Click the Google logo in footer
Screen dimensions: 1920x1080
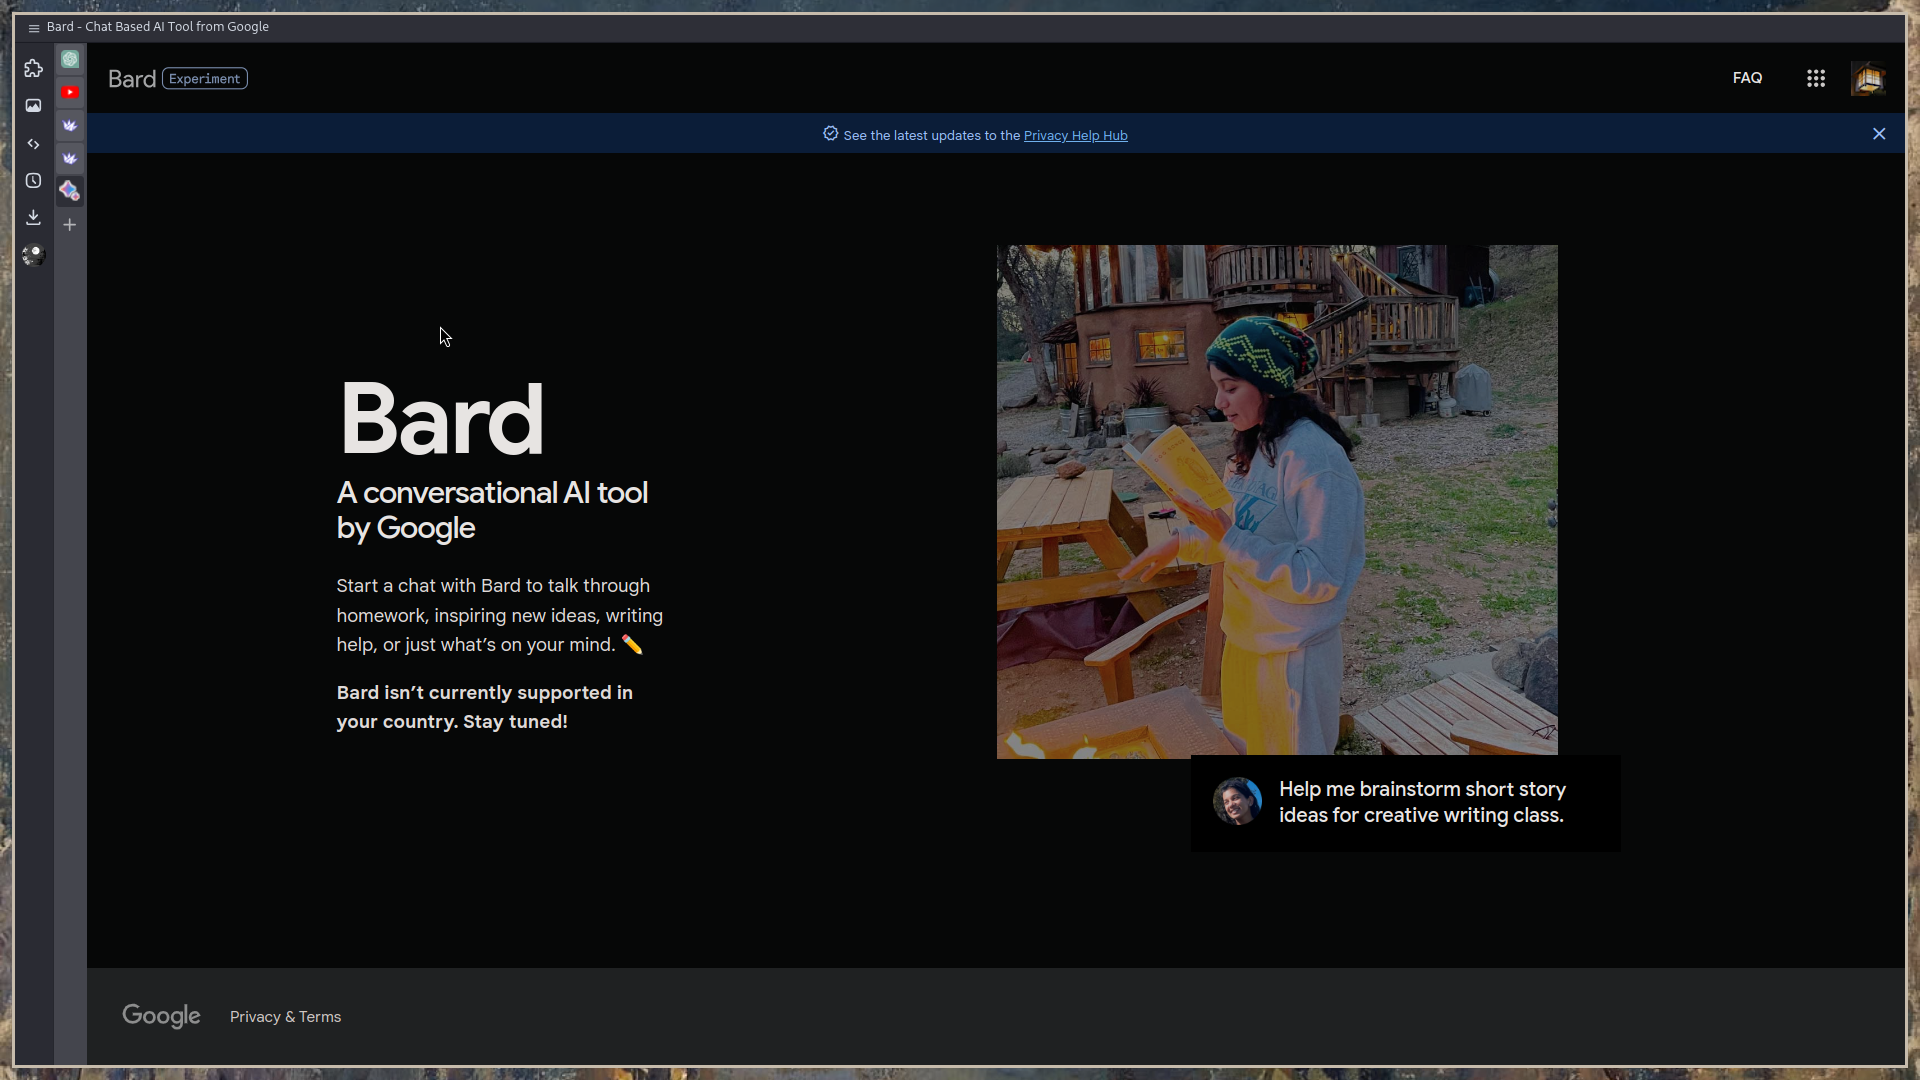tap(161, 1016)
